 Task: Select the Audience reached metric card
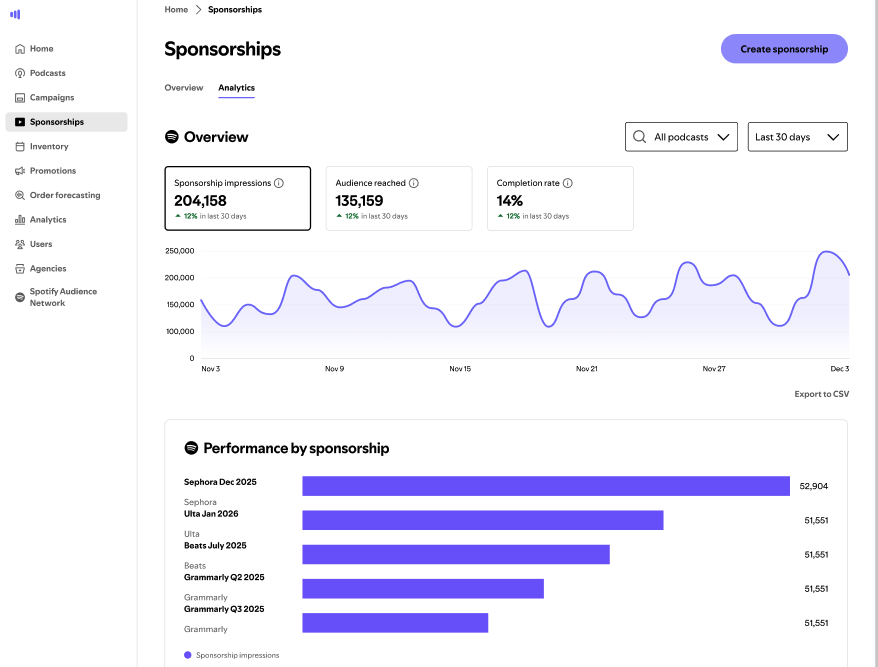pos(399,198)
